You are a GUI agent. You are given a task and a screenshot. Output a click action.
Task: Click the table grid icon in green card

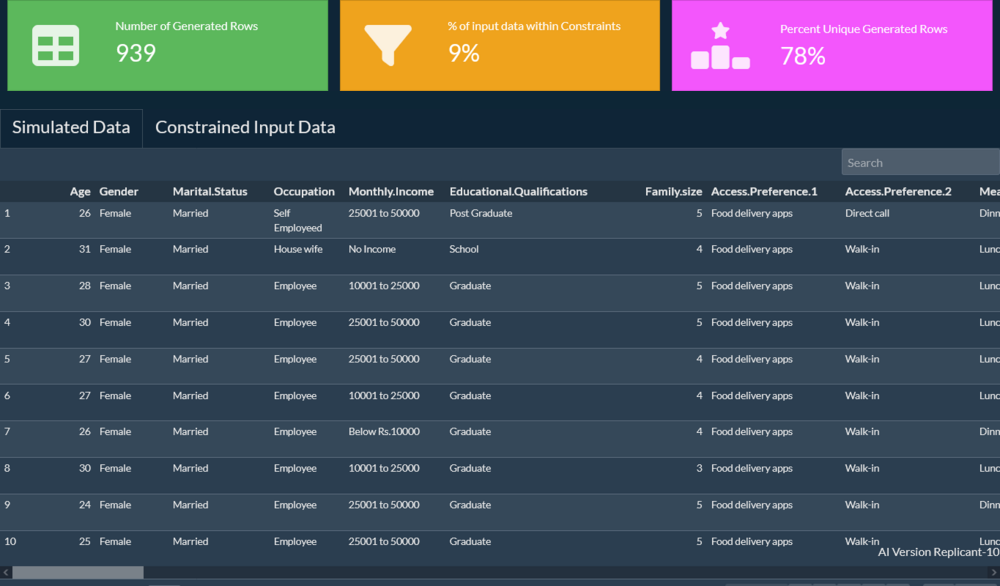(55, 46)
